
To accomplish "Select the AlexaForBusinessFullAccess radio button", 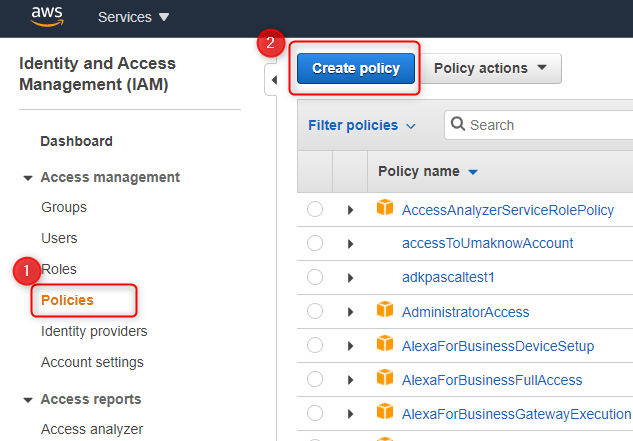I will [315, 379].
